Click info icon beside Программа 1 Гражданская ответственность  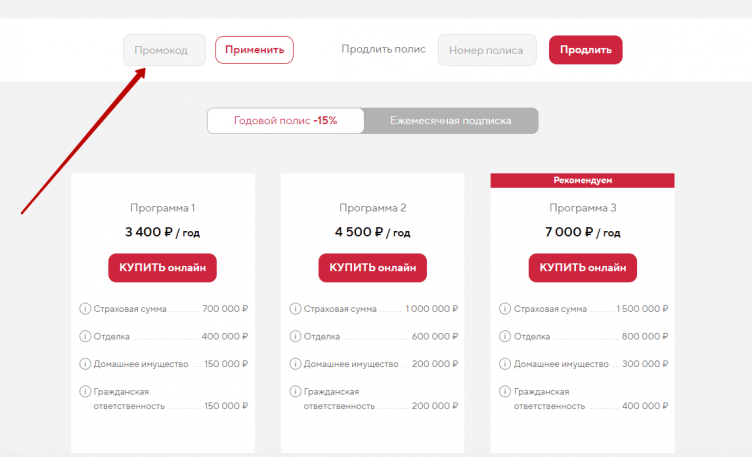85,391
